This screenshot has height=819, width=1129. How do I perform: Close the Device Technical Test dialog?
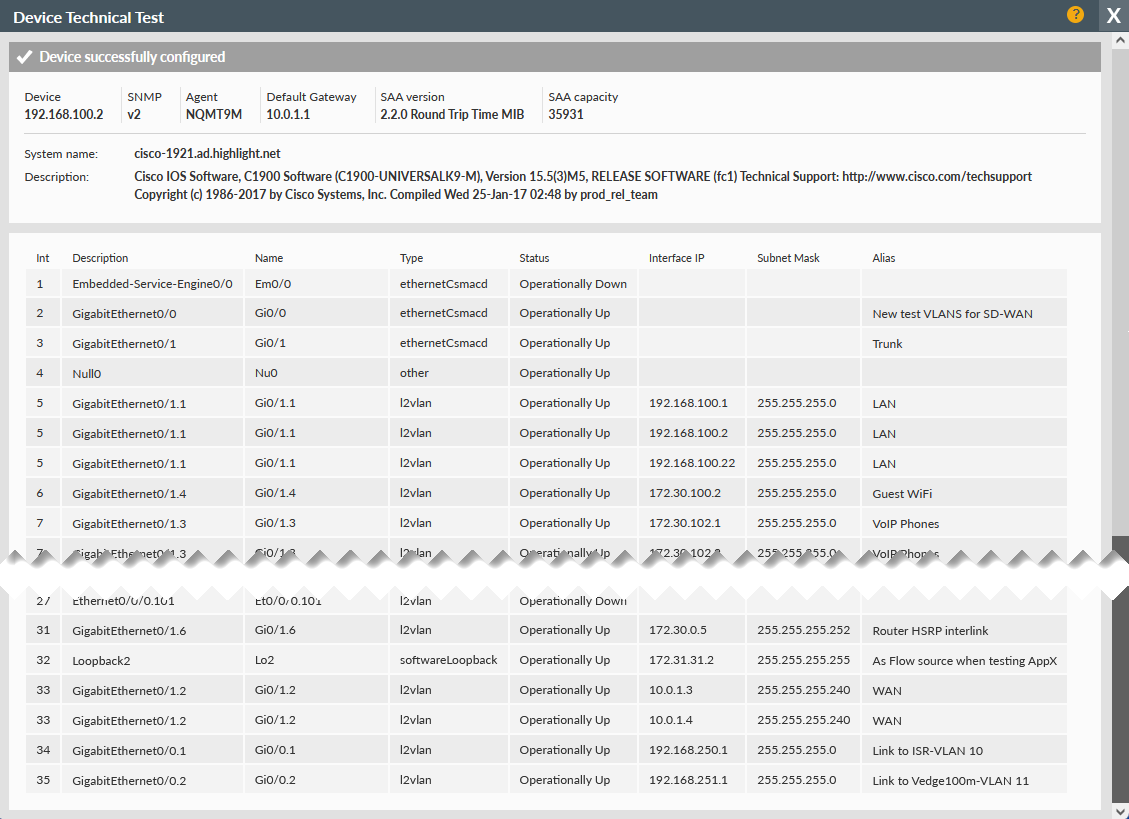[x=1113, y=15]
